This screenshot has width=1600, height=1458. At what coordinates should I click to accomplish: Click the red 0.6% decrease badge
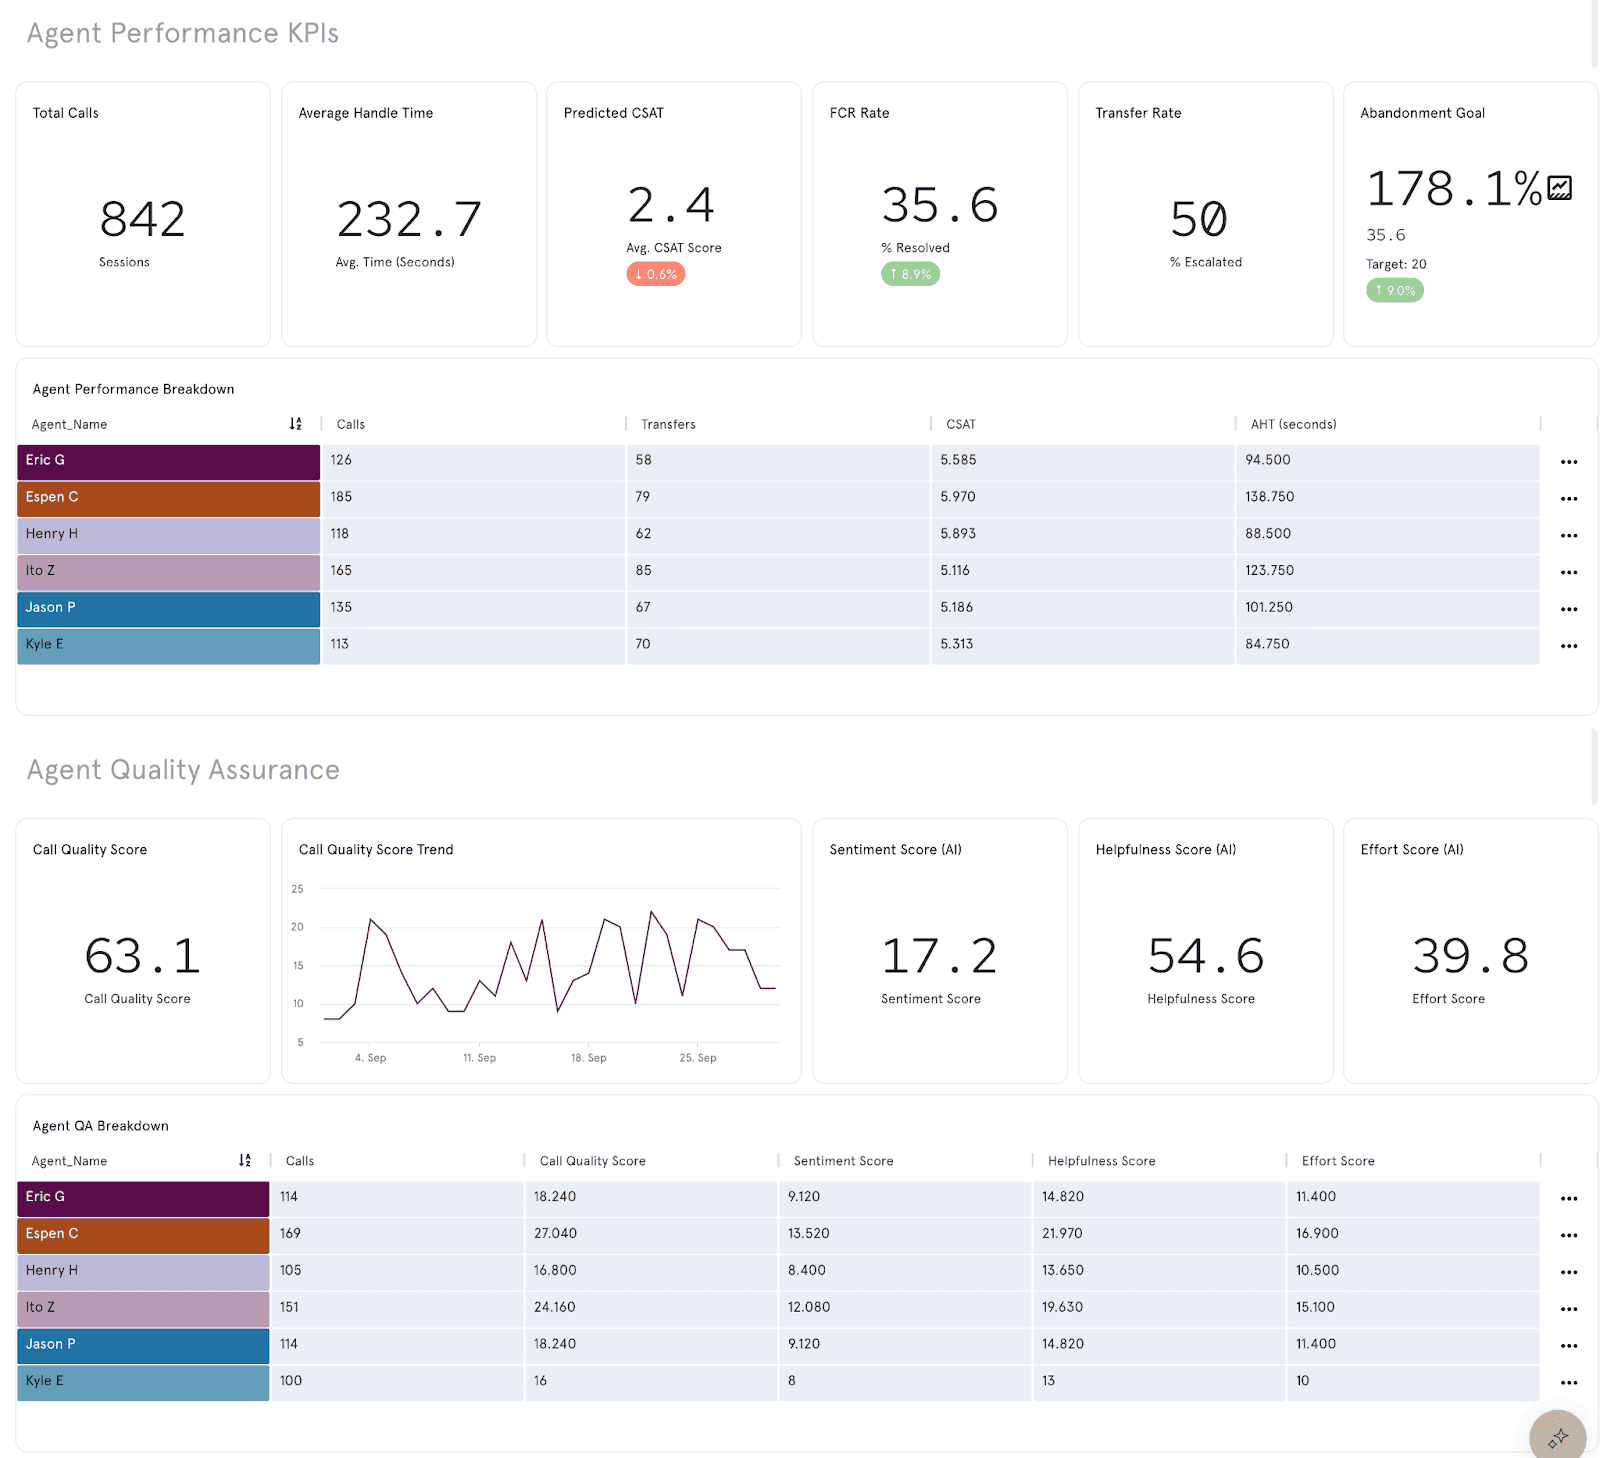point(656,274)
